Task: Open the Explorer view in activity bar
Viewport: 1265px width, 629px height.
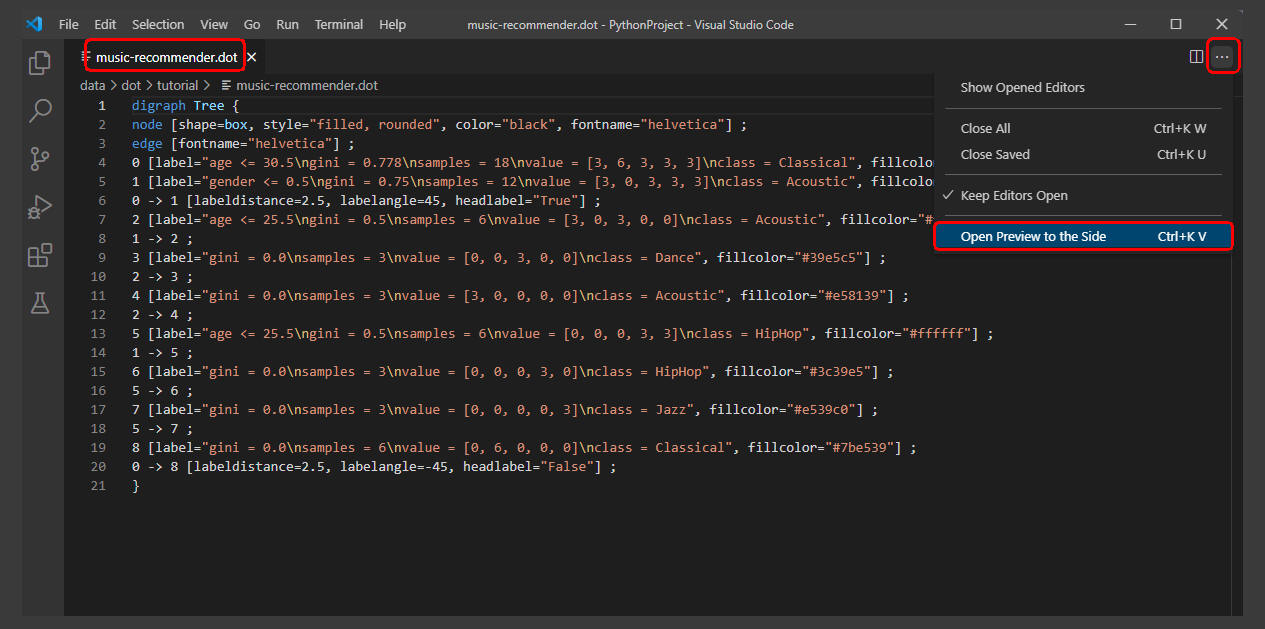Action: (x=40, y=63)
